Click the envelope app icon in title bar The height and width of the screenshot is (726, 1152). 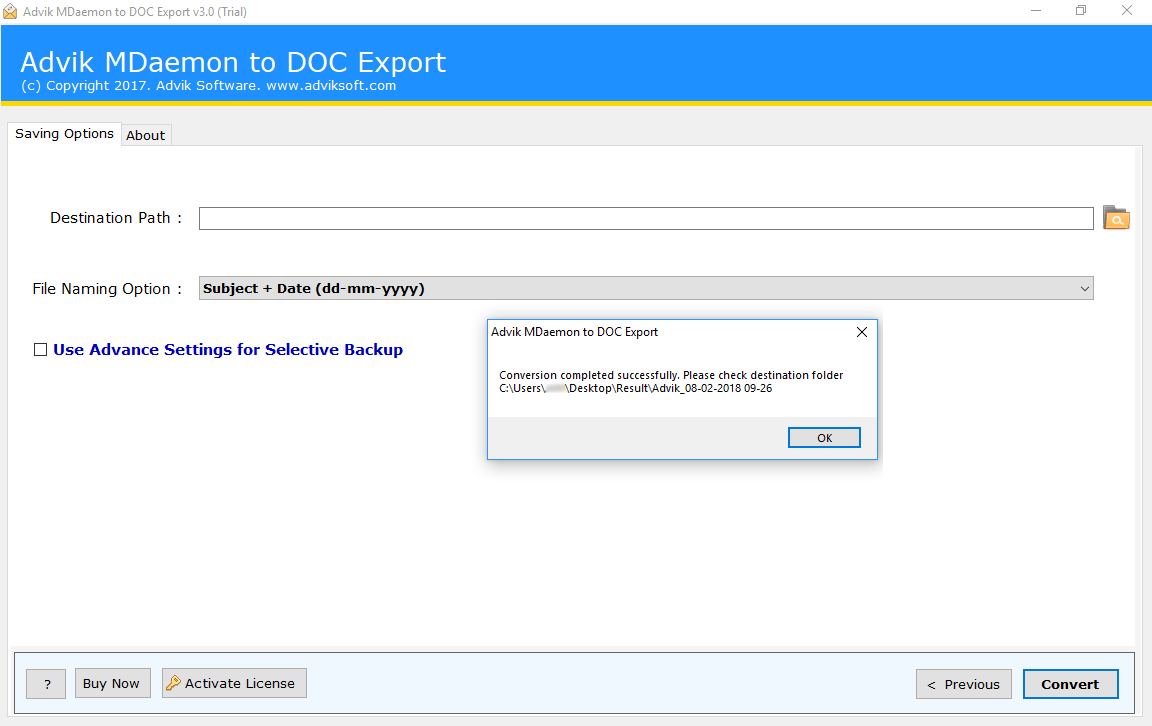[x=10, y=11]
